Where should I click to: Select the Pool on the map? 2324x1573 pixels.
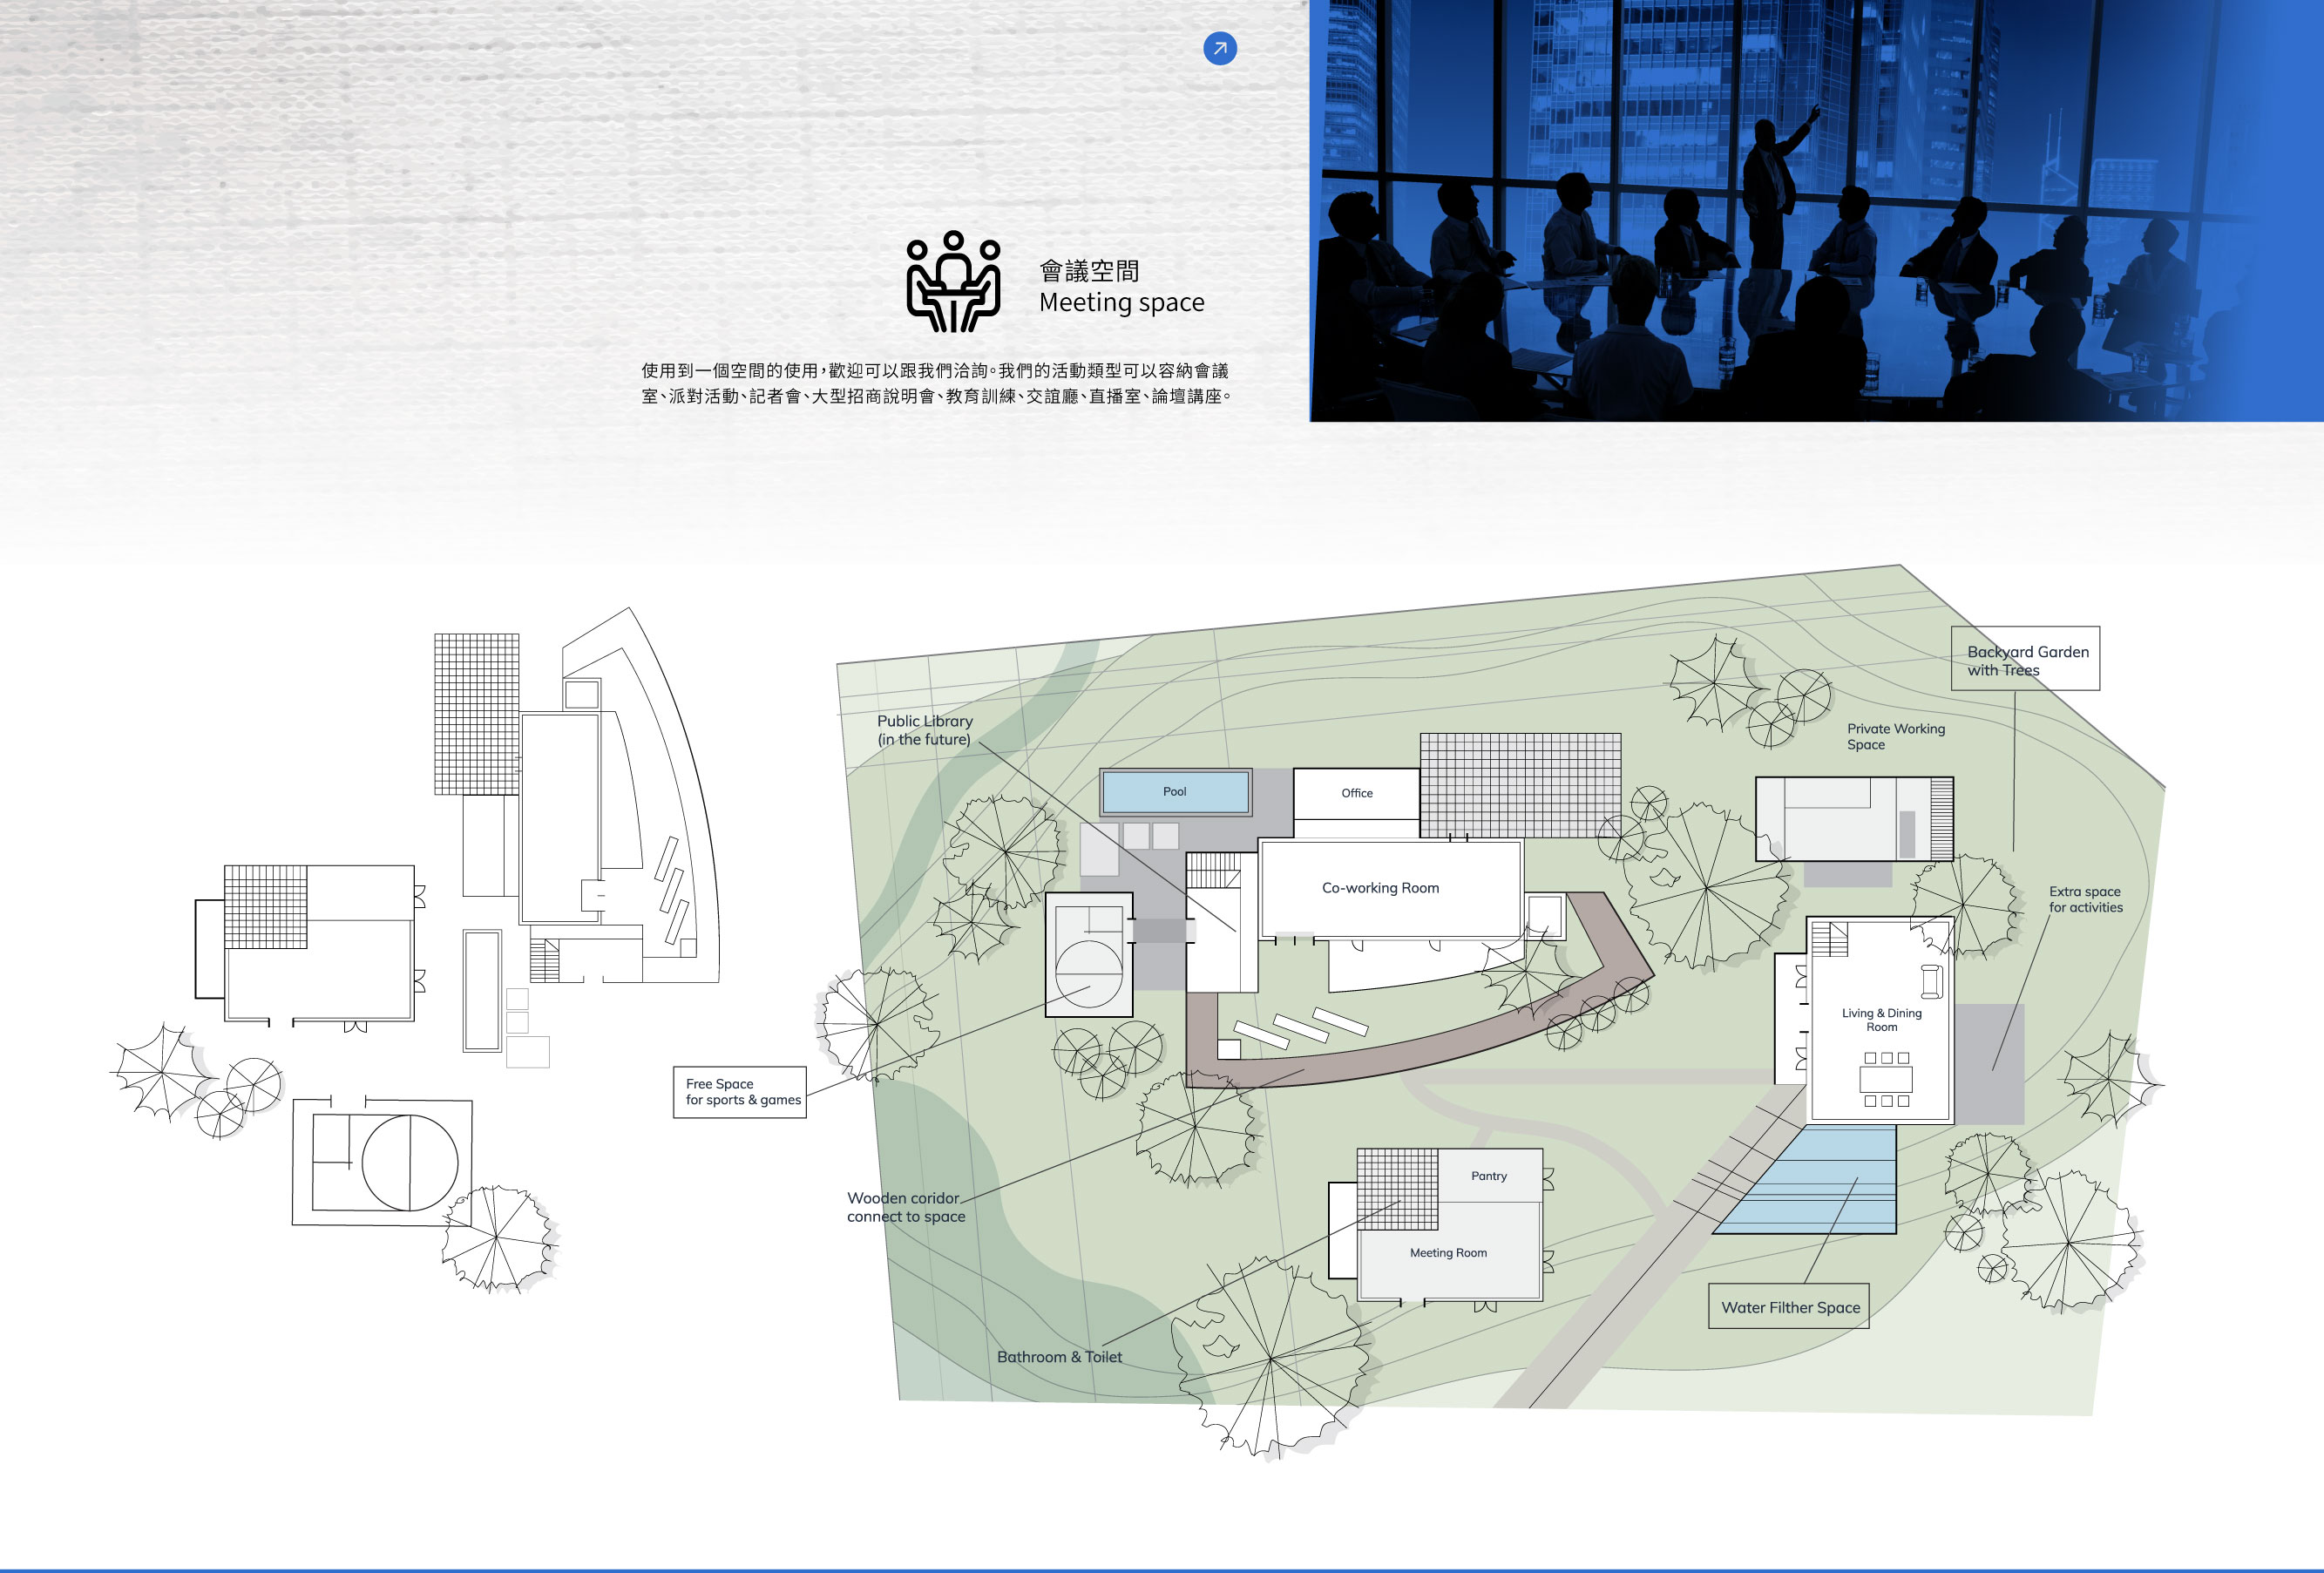[1174, 792]
